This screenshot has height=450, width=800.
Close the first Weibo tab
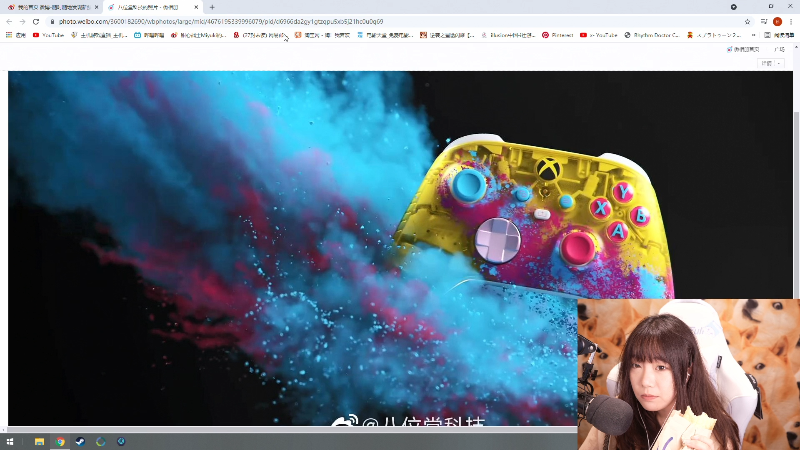96,7
